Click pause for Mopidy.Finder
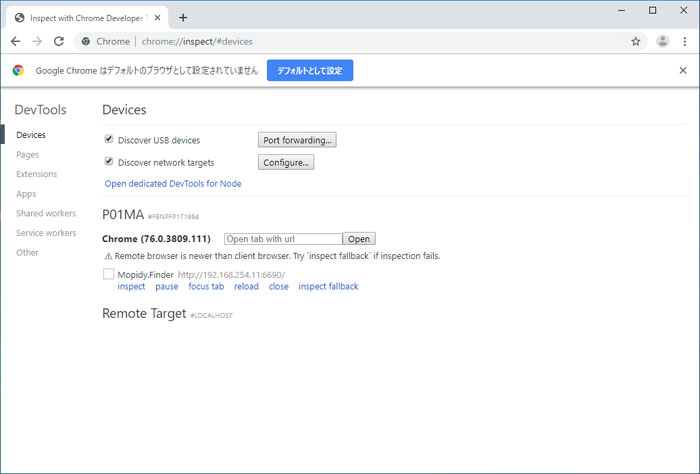 pos(167,287)
